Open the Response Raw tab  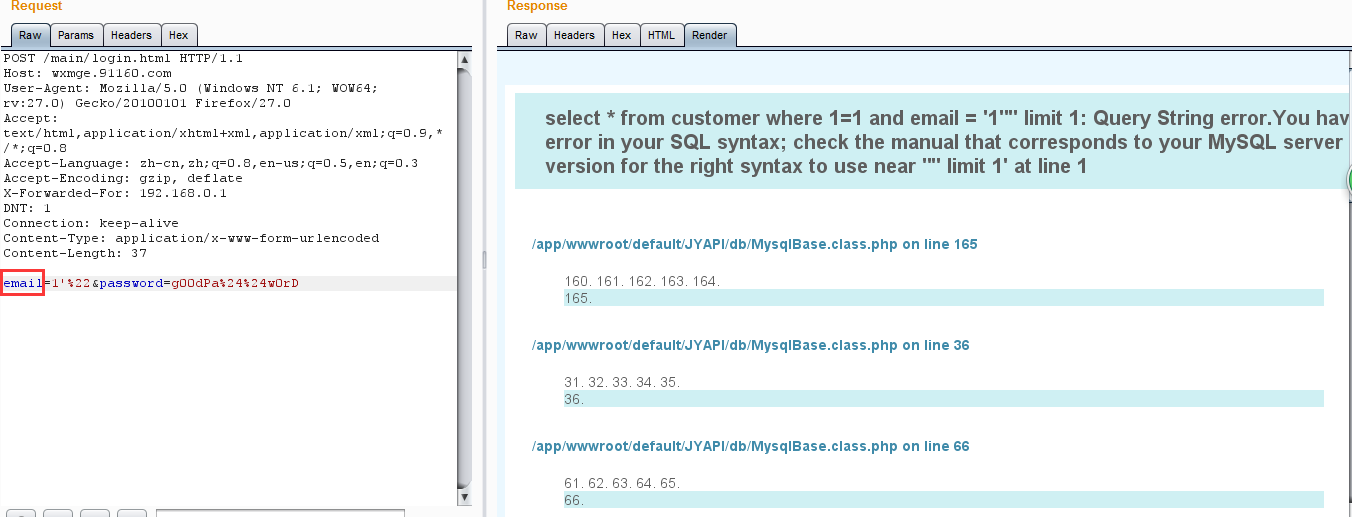point(526,35)
